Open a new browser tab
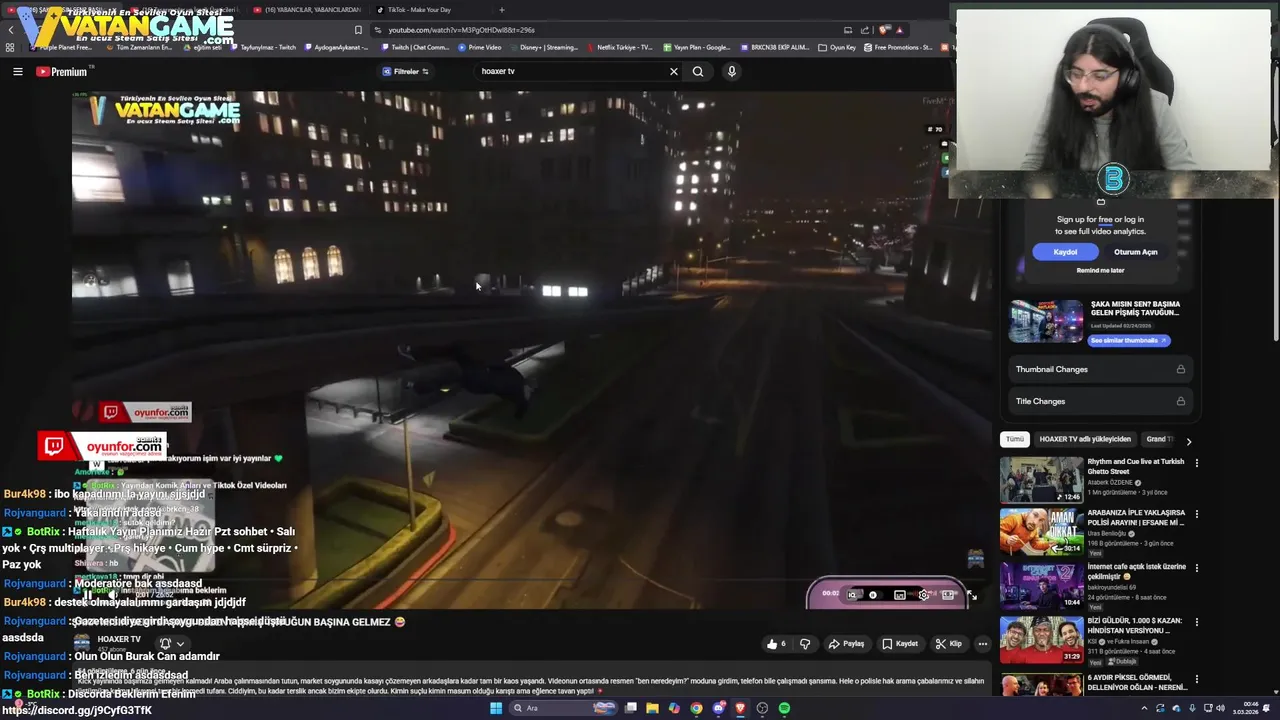The height and width of the screenshot is (720, 1280). 502,10
